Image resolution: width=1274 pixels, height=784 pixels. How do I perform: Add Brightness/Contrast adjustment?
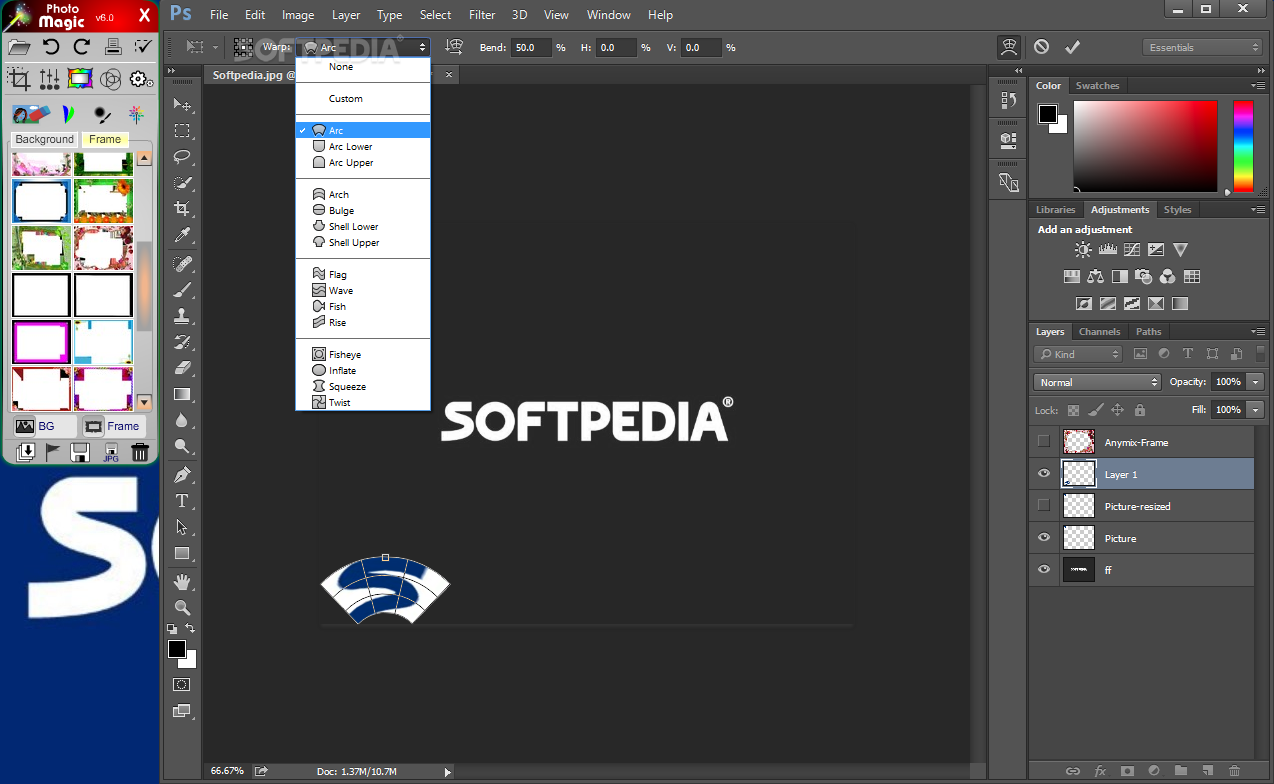pyautogui.click(x=1083, y=250)
